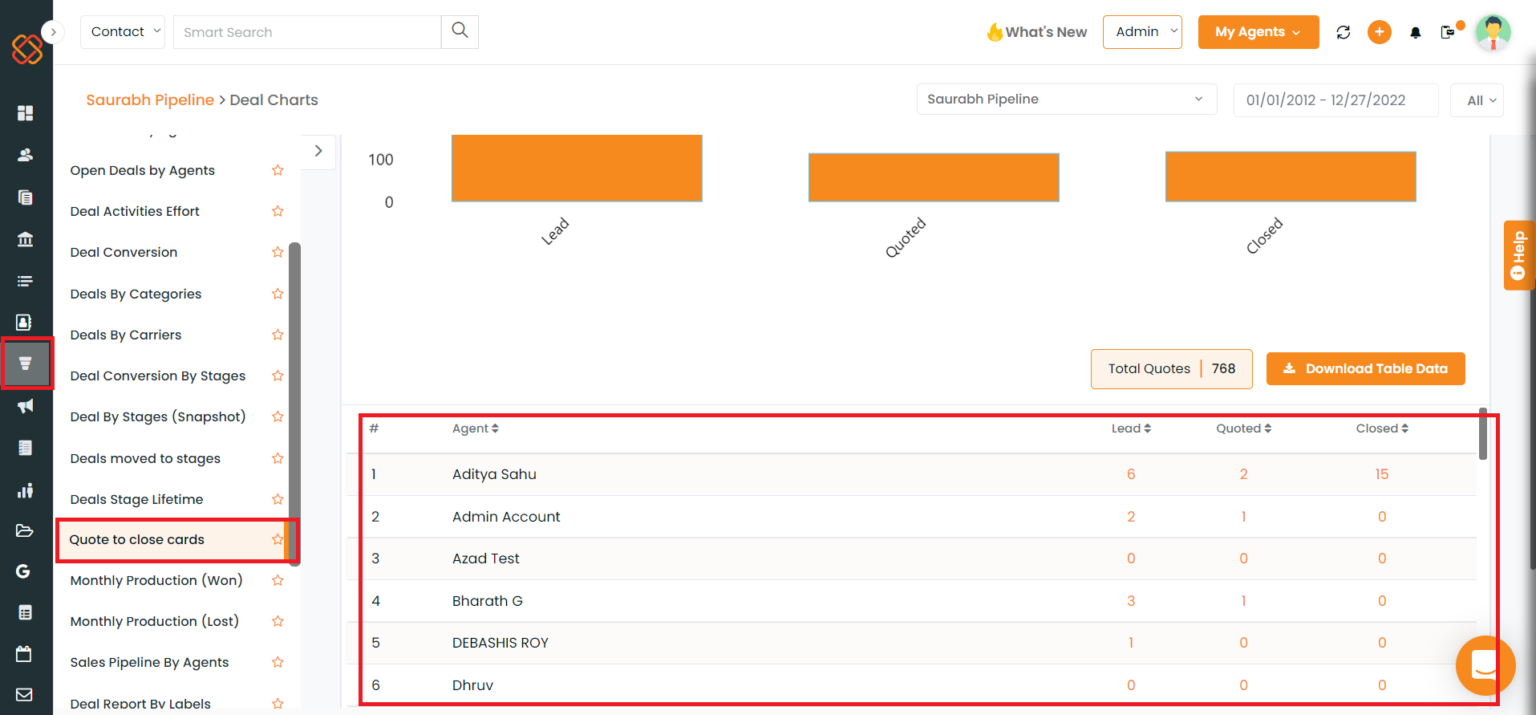Open notifications with the bell icon
Screen dimensions: 1536x715
[1414, 31]
